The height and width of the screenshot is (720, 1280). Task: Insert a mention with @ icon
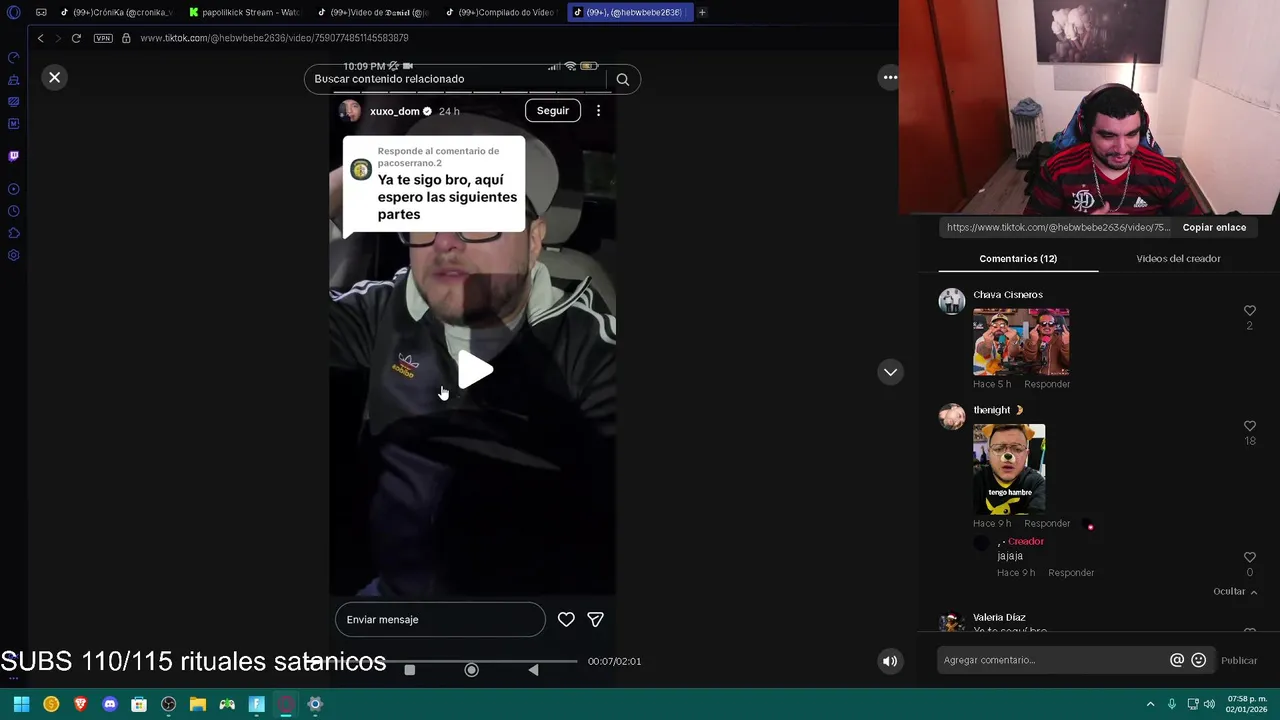[x=1177, y=660]
